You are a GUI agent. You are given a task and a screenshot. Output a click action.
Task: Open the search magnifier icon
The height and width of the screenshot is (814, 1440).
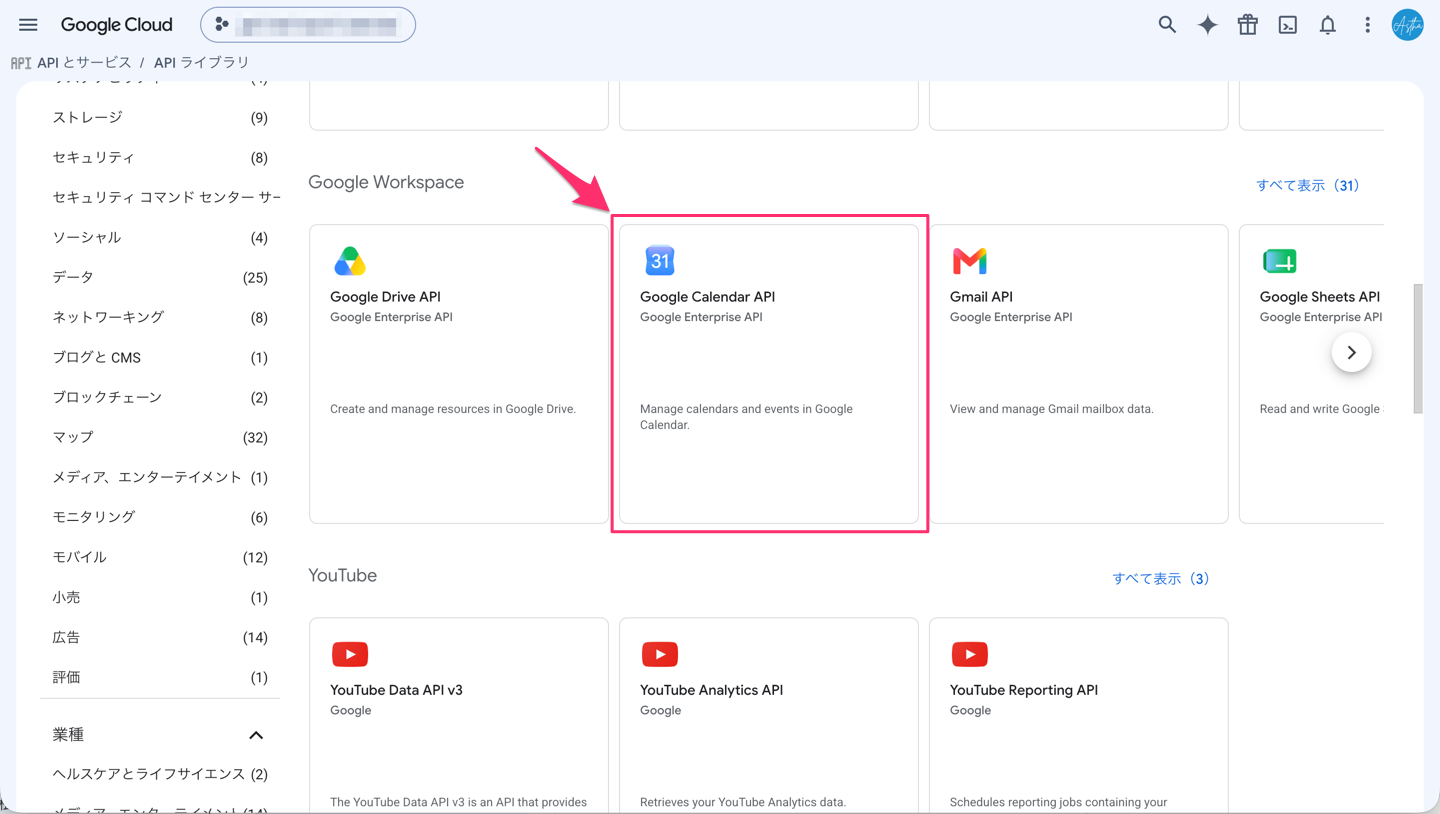click(1167, 25)
